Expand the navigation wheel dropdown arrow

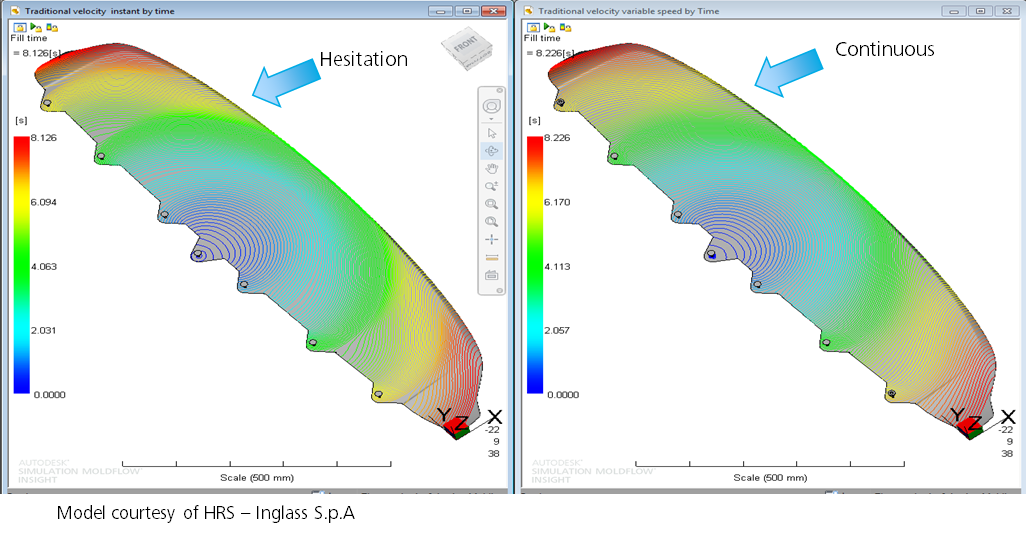[x=491, y=119]
